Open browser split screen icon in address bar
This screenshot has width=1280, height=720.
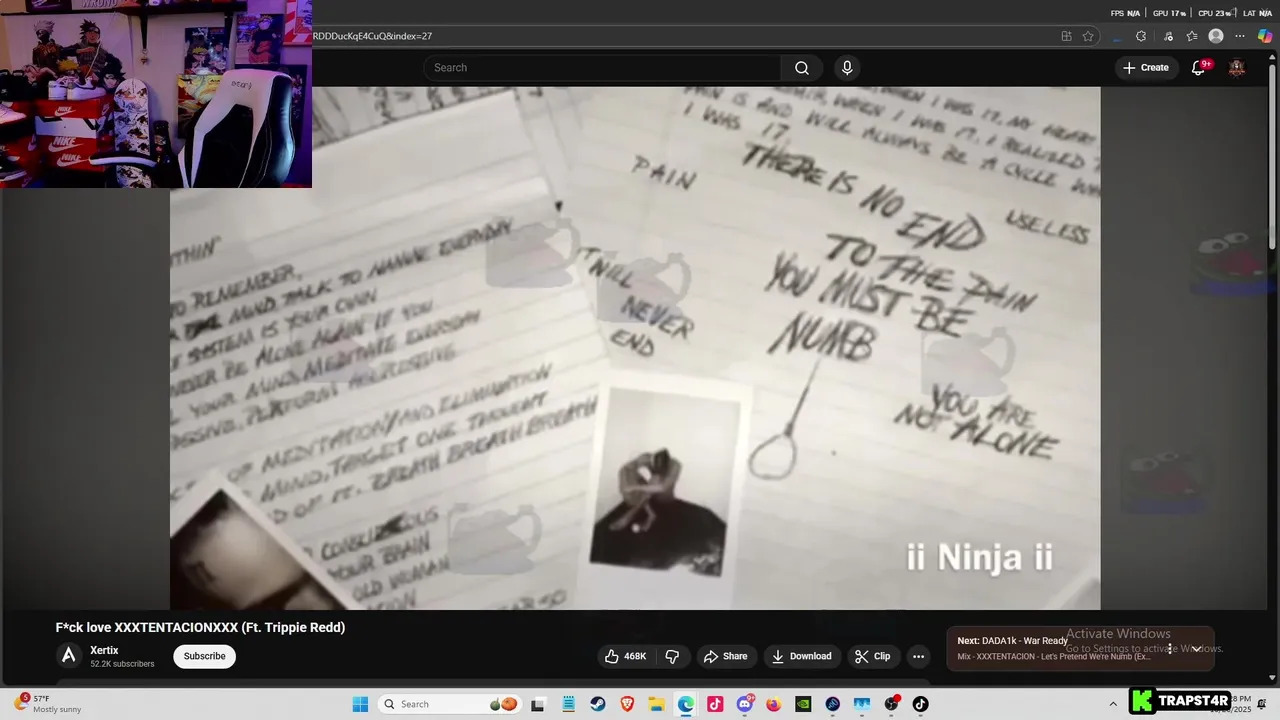[1066, 36]
